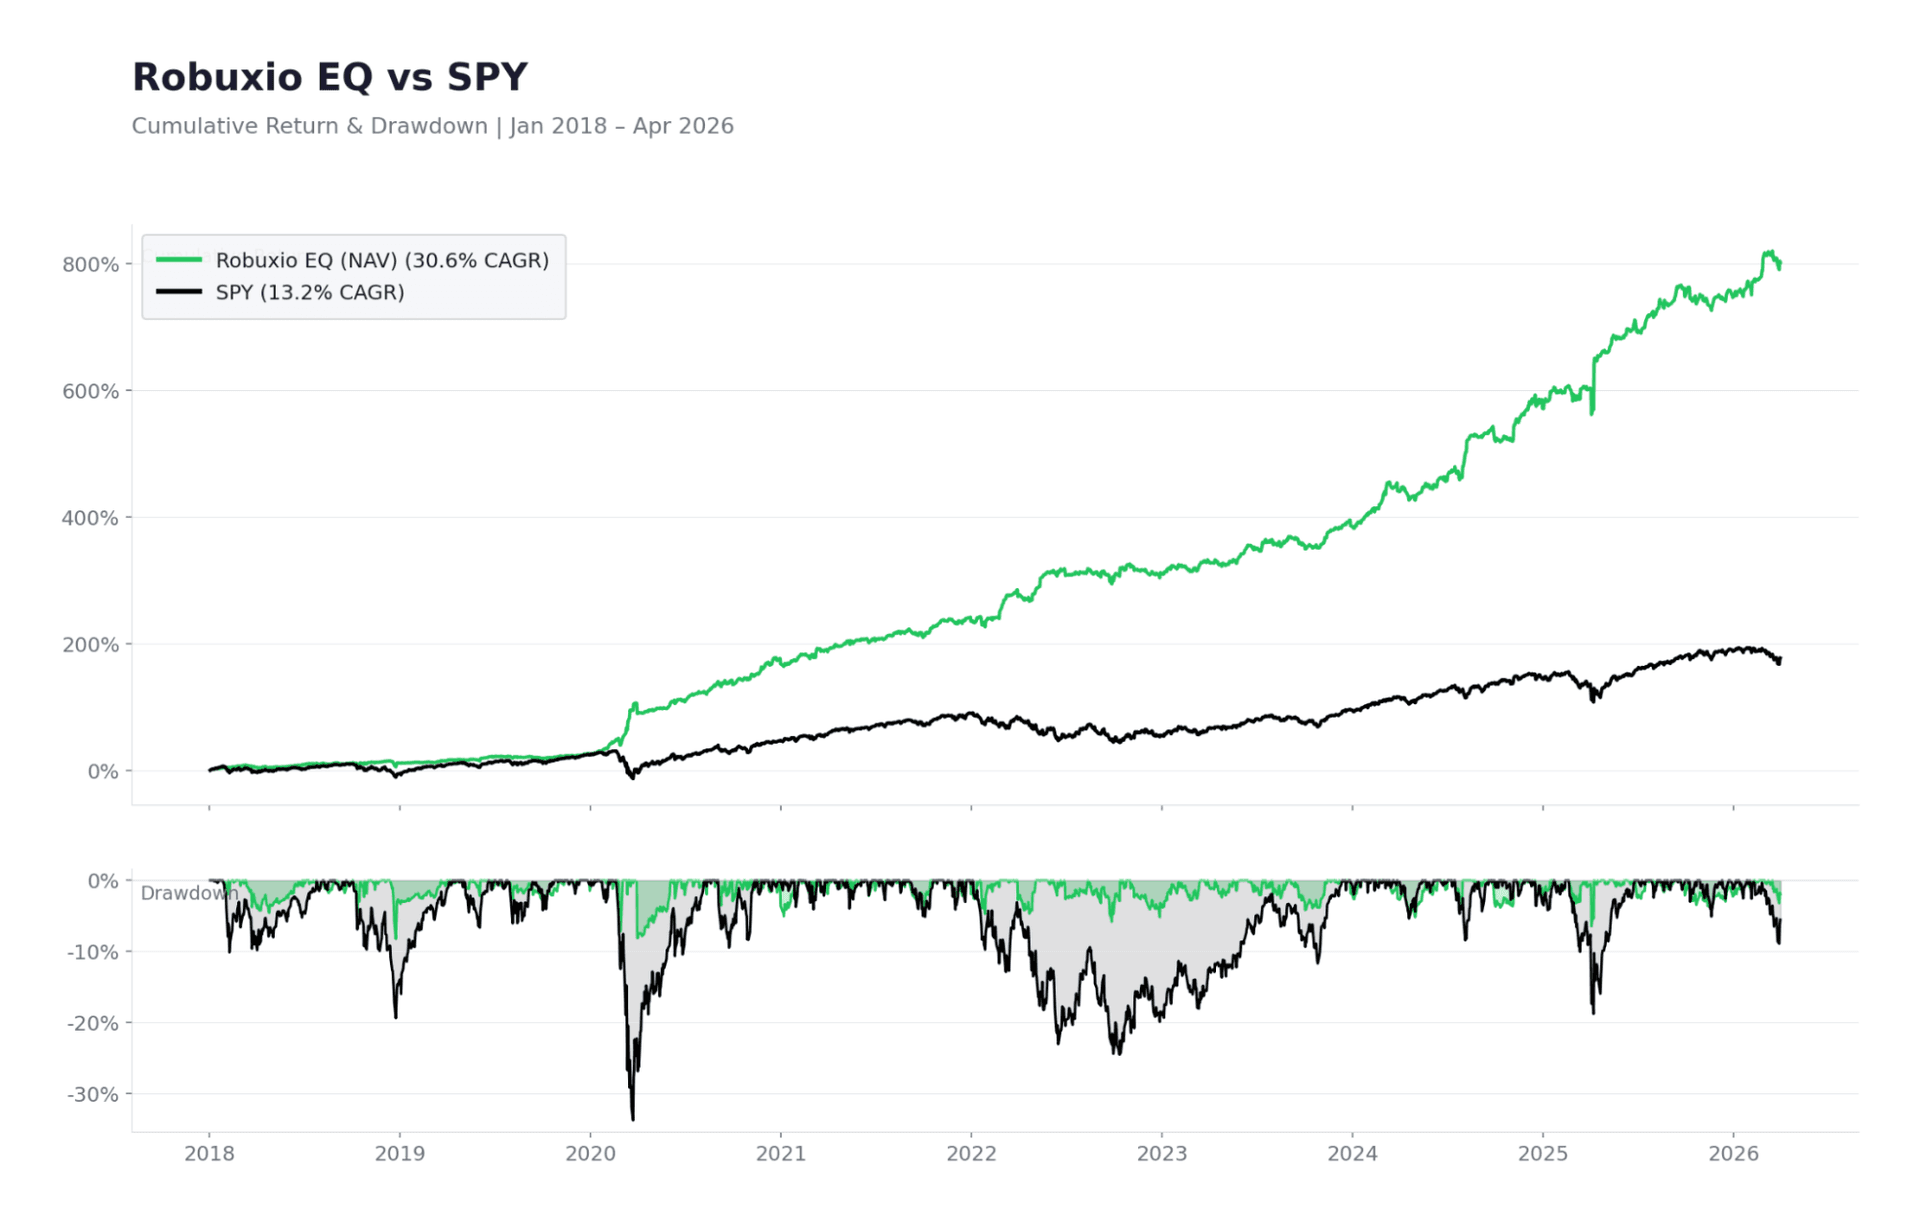Click the green Robuxio EQ legend line swatch
This screenshot has width=1920, height=1226.
point(179,260)
